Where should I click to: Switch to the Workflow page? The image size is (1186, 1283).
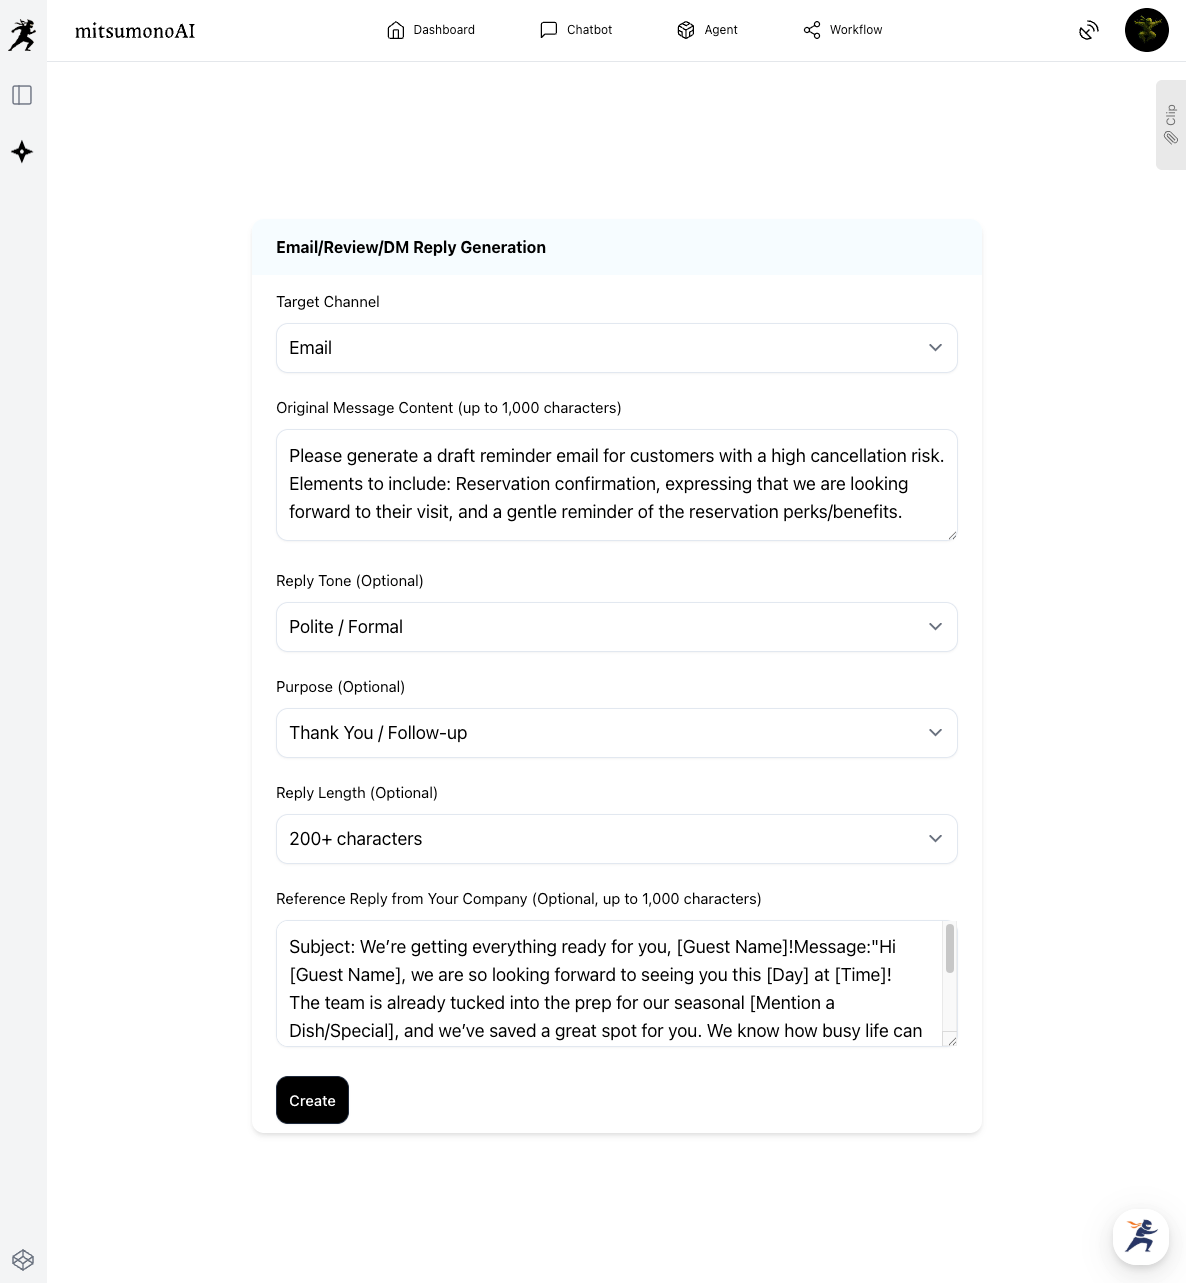(x=843, y=30)
